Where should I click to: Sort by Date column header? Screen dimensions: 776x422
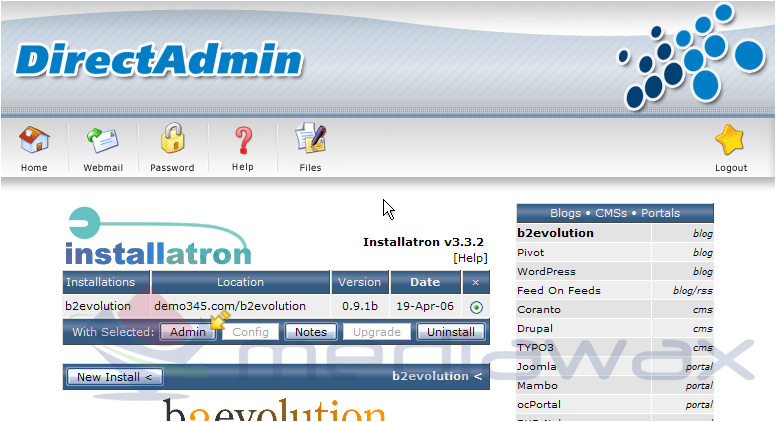[425, 282]
